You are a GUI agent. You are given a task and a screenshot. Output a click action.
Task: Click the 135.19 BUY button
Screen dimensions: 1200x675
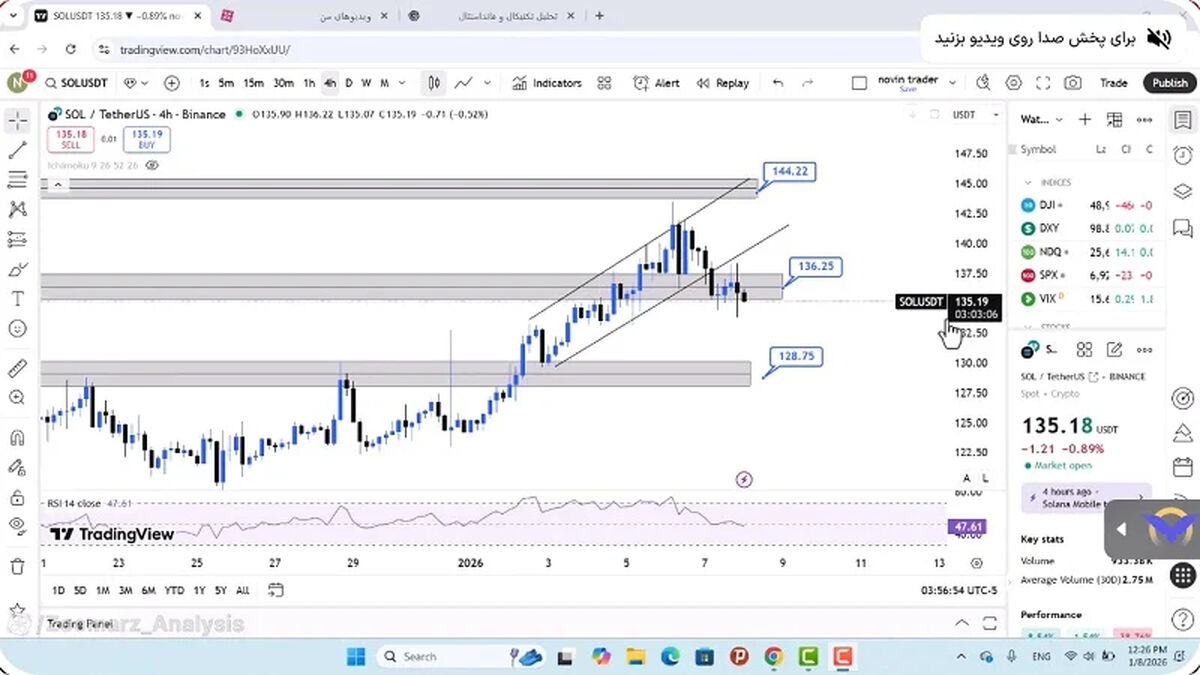(147, 139)
